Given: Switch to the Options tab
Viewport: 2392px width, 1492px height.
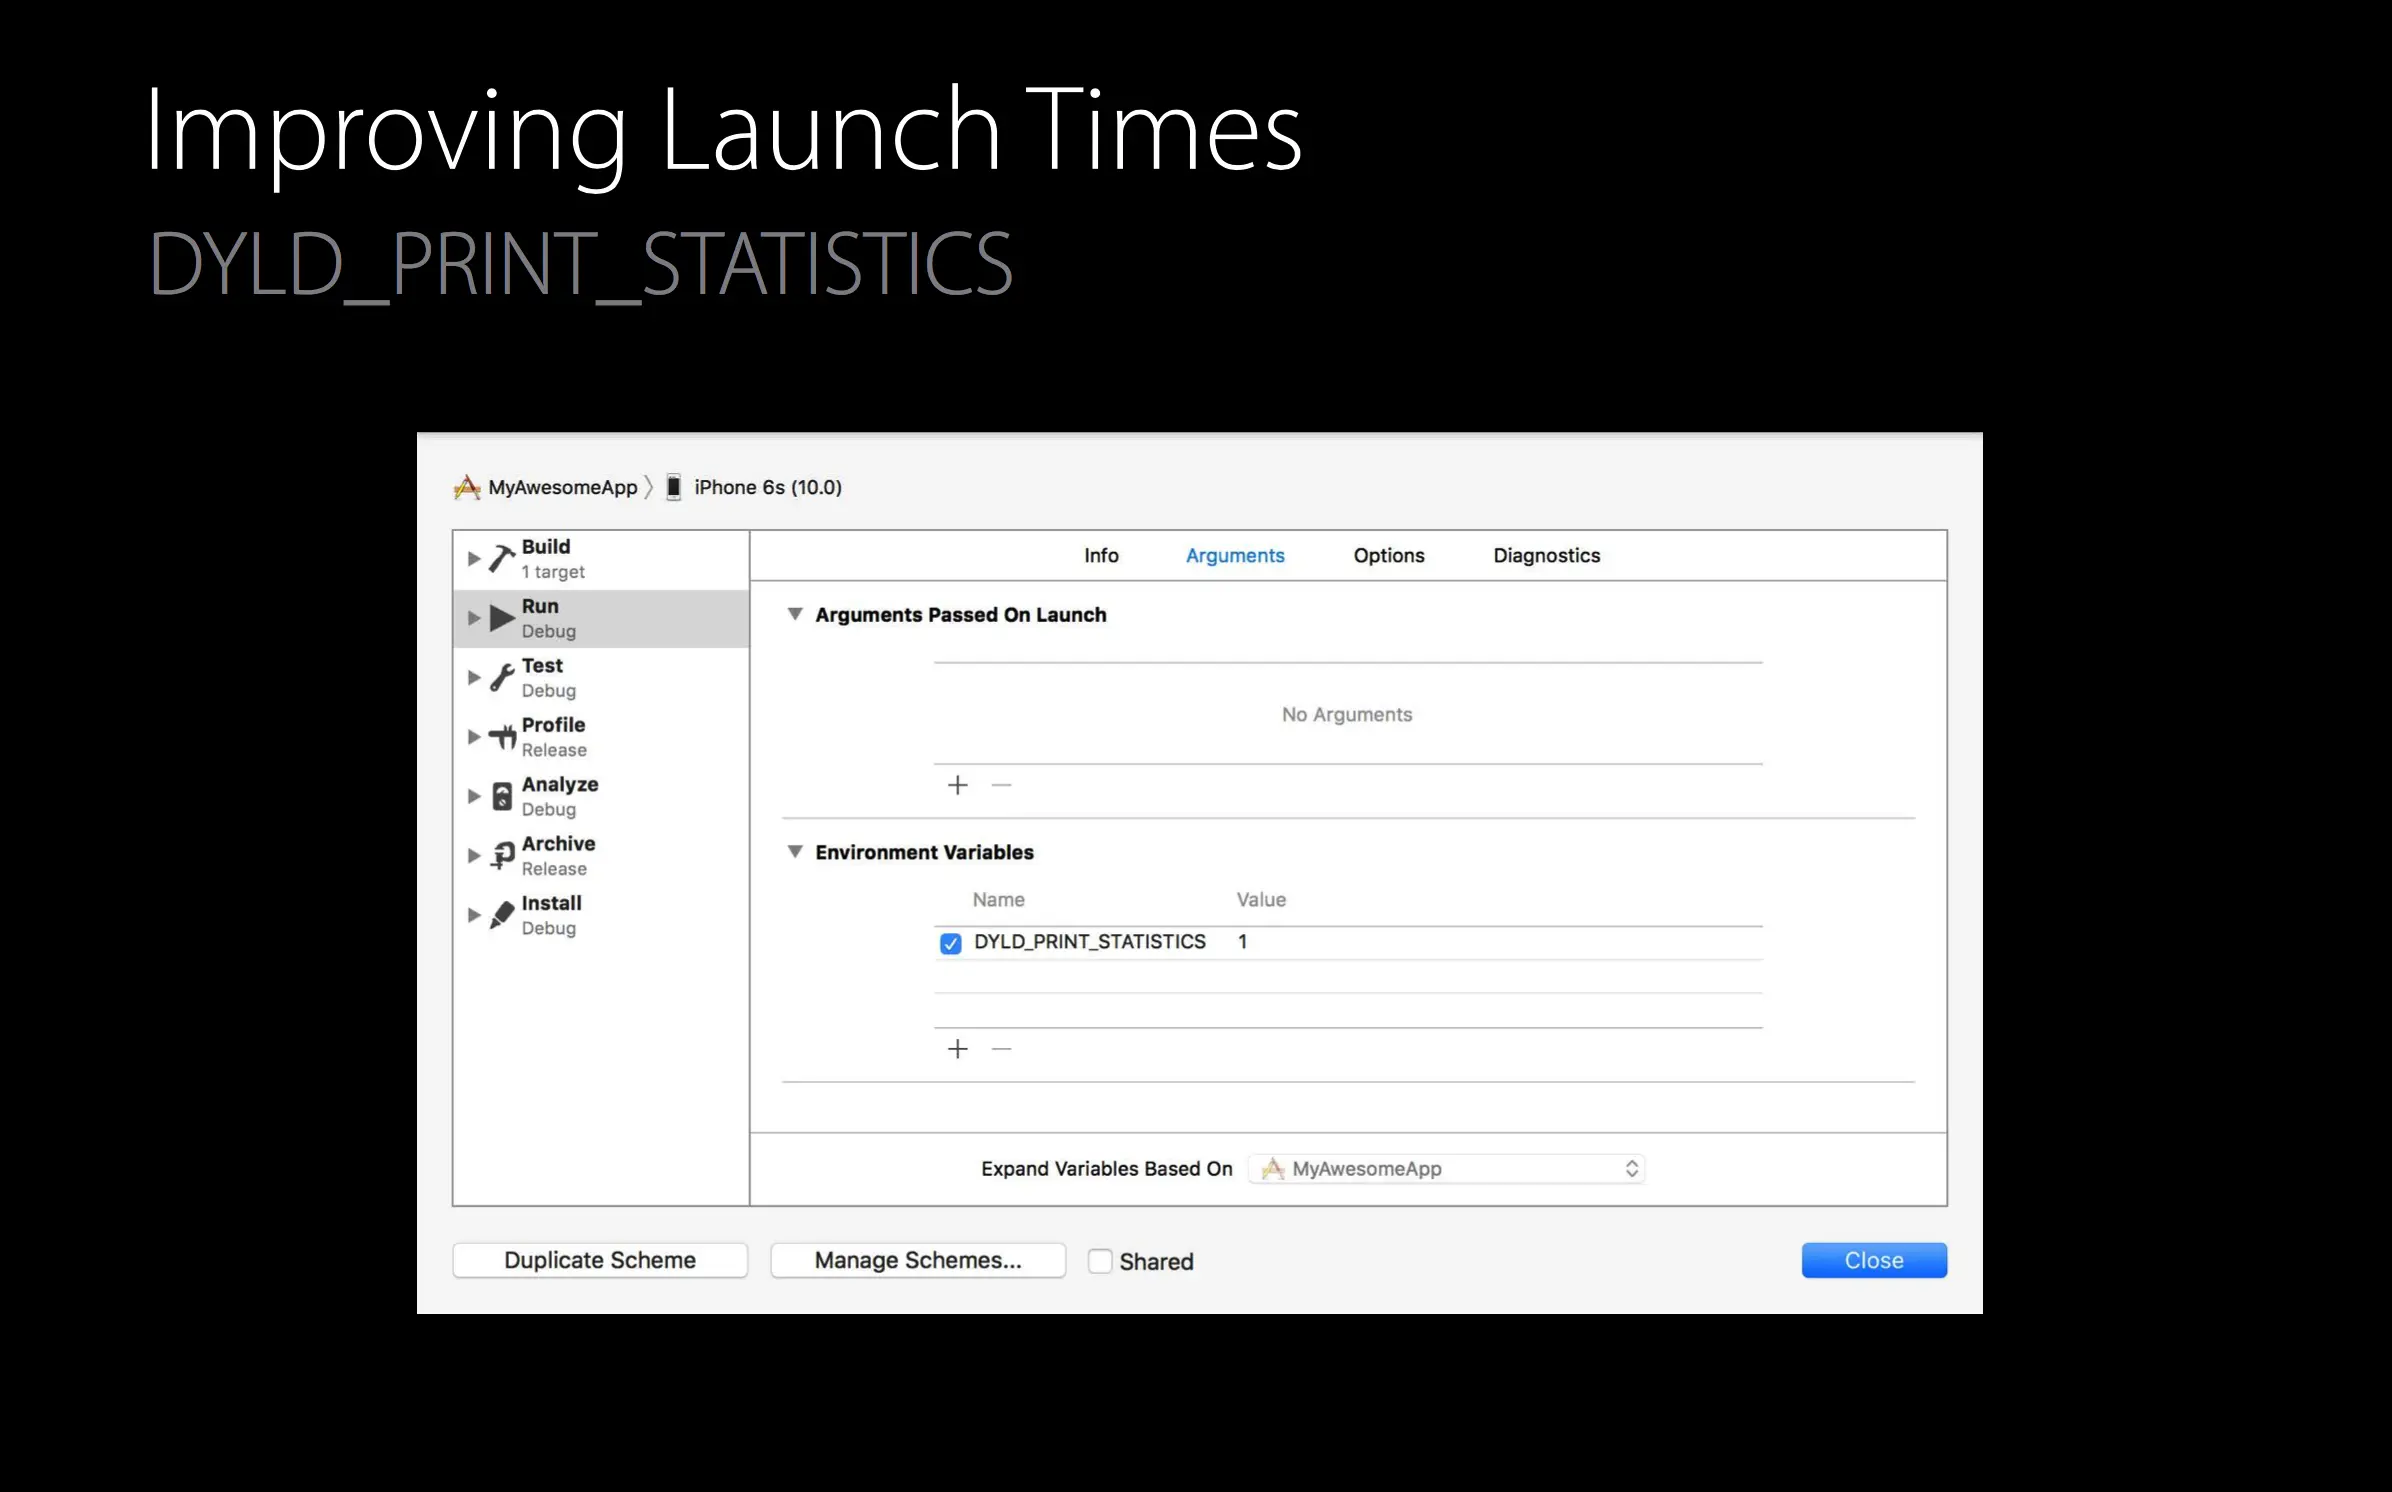Looking at the screenshot, I should (x=1388, y=556).
